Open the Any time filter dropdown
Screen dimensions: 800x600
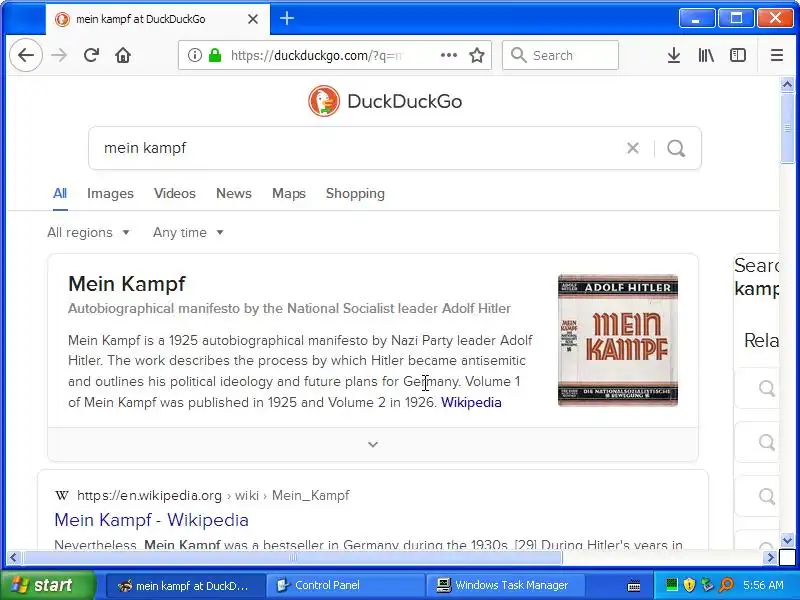pos(188,233)
